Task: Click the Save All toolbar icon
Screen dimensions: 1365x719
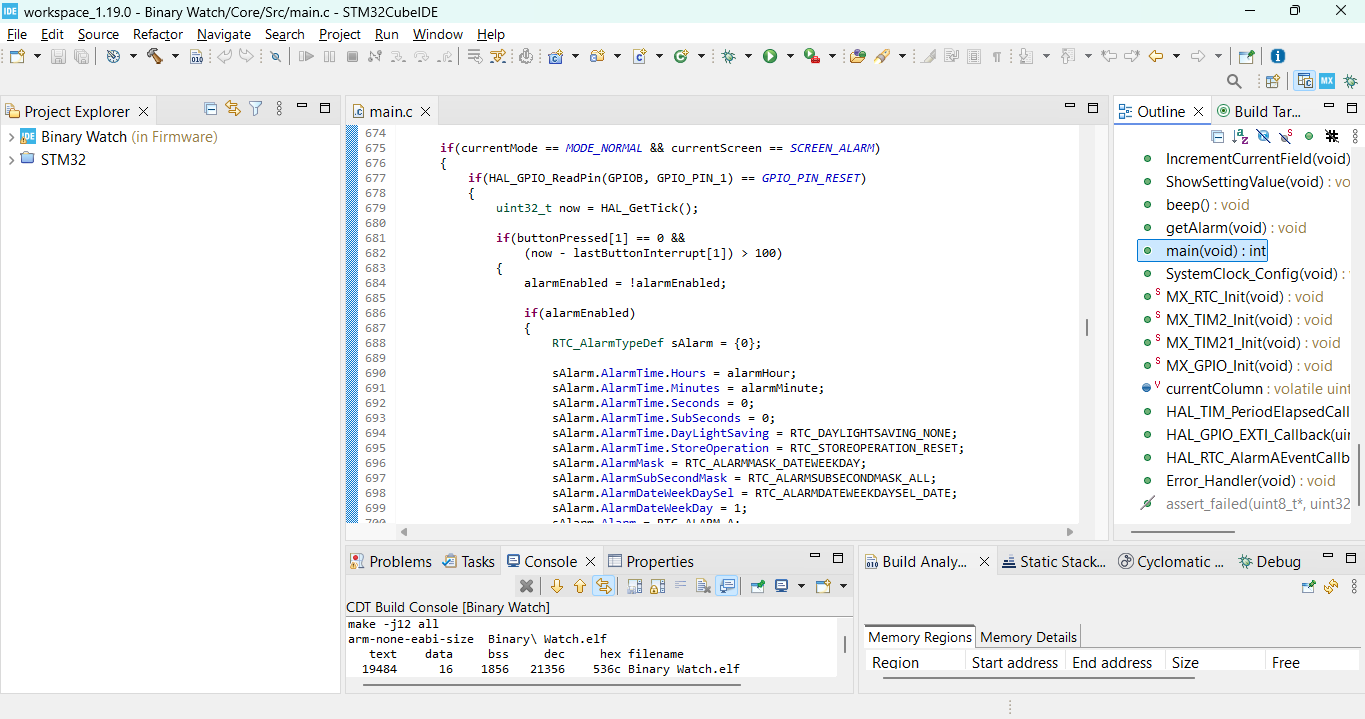Action: pyautogui.click(x=81, y=56)
